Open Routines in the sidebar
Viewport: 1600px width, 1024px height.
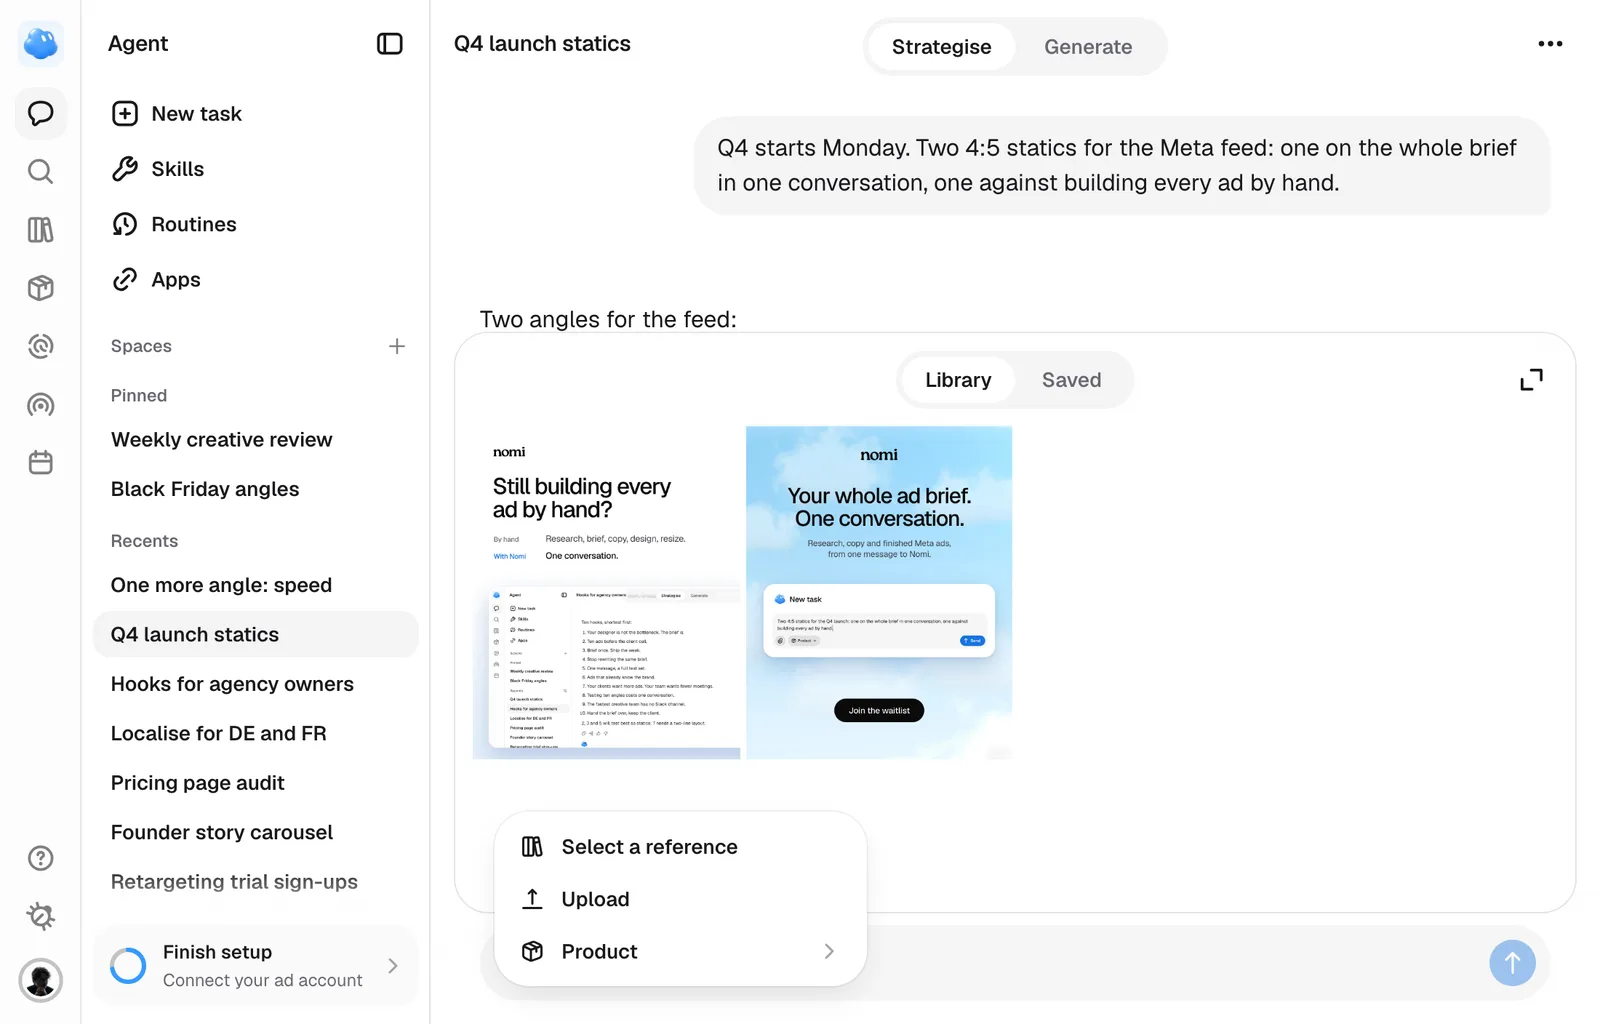point(256,224)
